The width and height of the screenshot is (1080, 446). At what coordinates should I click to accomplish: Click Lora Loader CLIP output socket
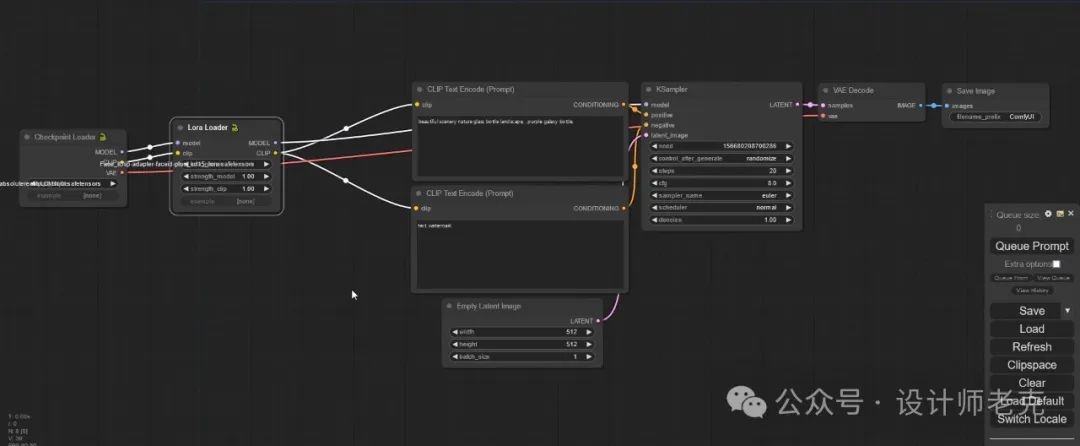[x=276, y=153]
